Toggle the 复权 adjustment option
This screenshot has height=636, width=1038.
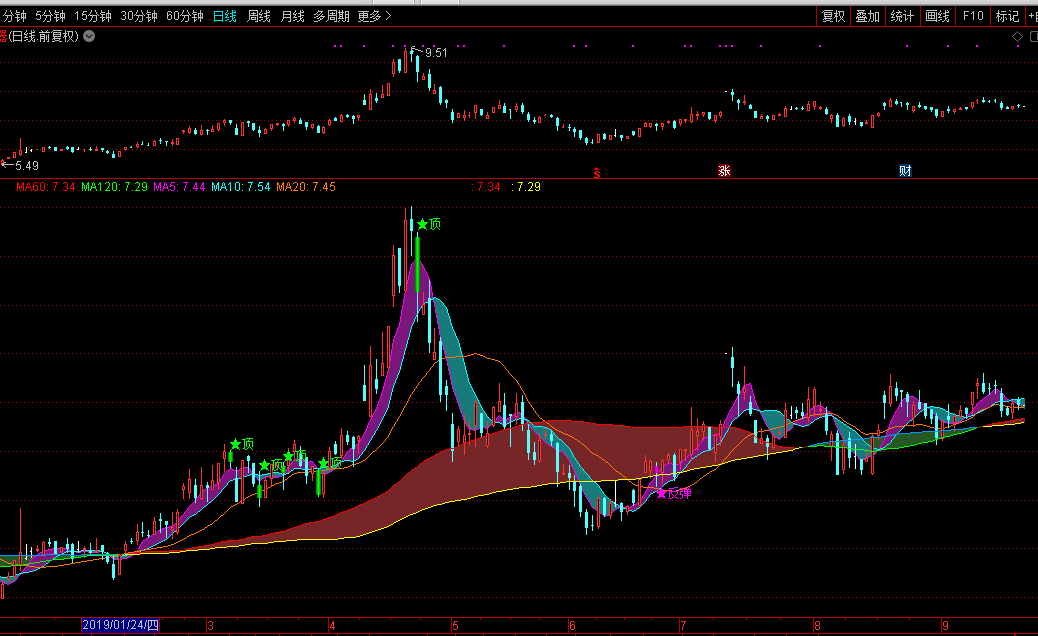point(834,16)
